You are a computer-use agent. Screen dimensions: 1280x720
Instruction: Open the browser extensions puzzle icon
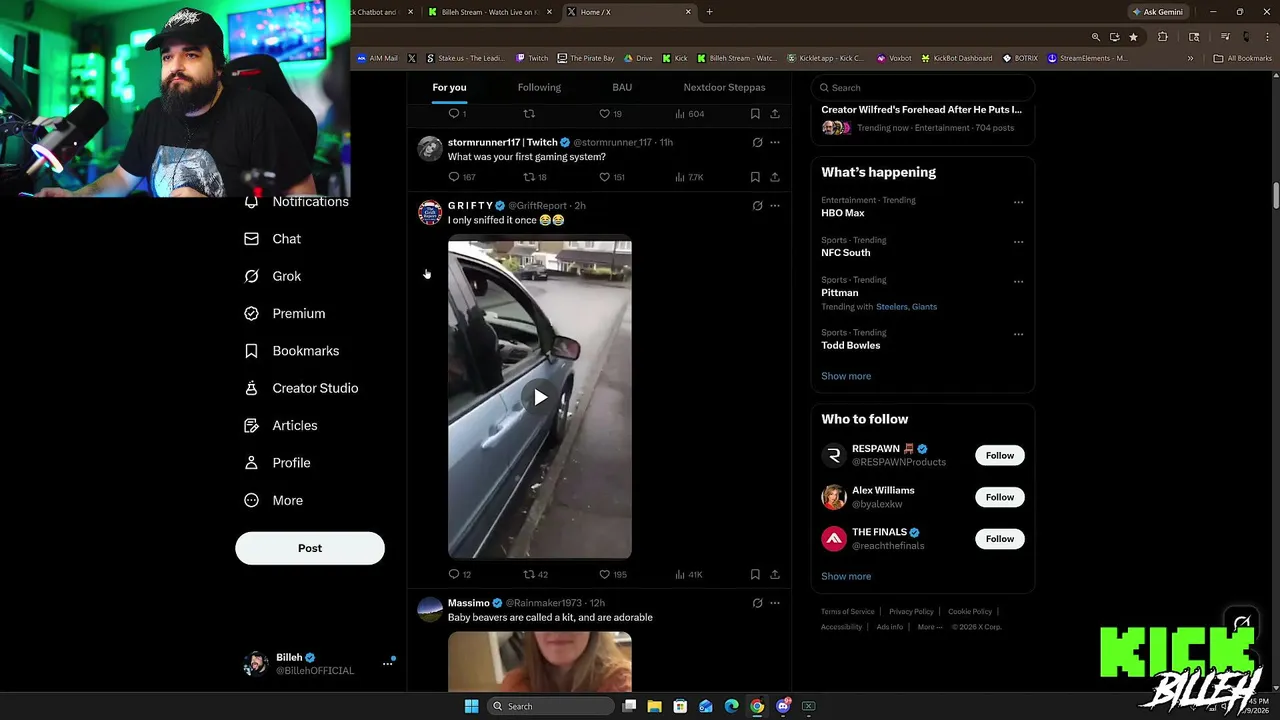click(x=1162, y=37)
